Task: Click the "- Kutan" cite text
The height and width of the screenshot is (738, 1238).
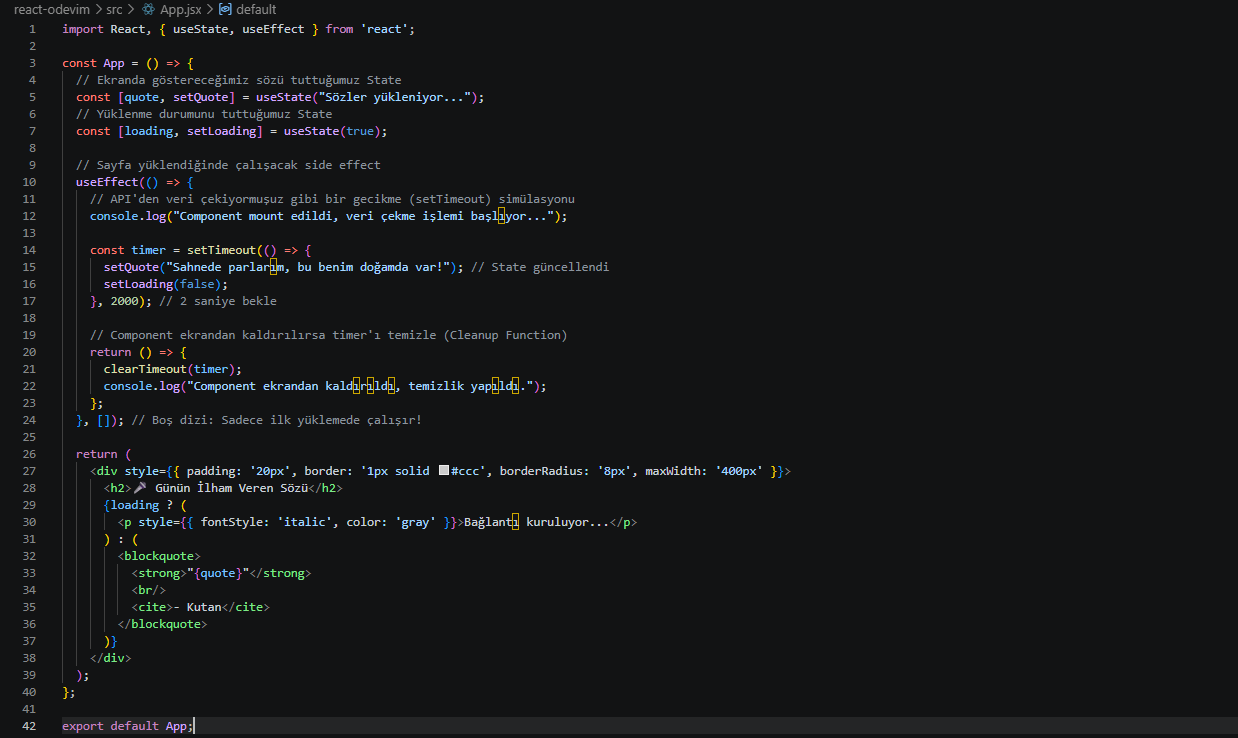Action: (x=197, y=607)
